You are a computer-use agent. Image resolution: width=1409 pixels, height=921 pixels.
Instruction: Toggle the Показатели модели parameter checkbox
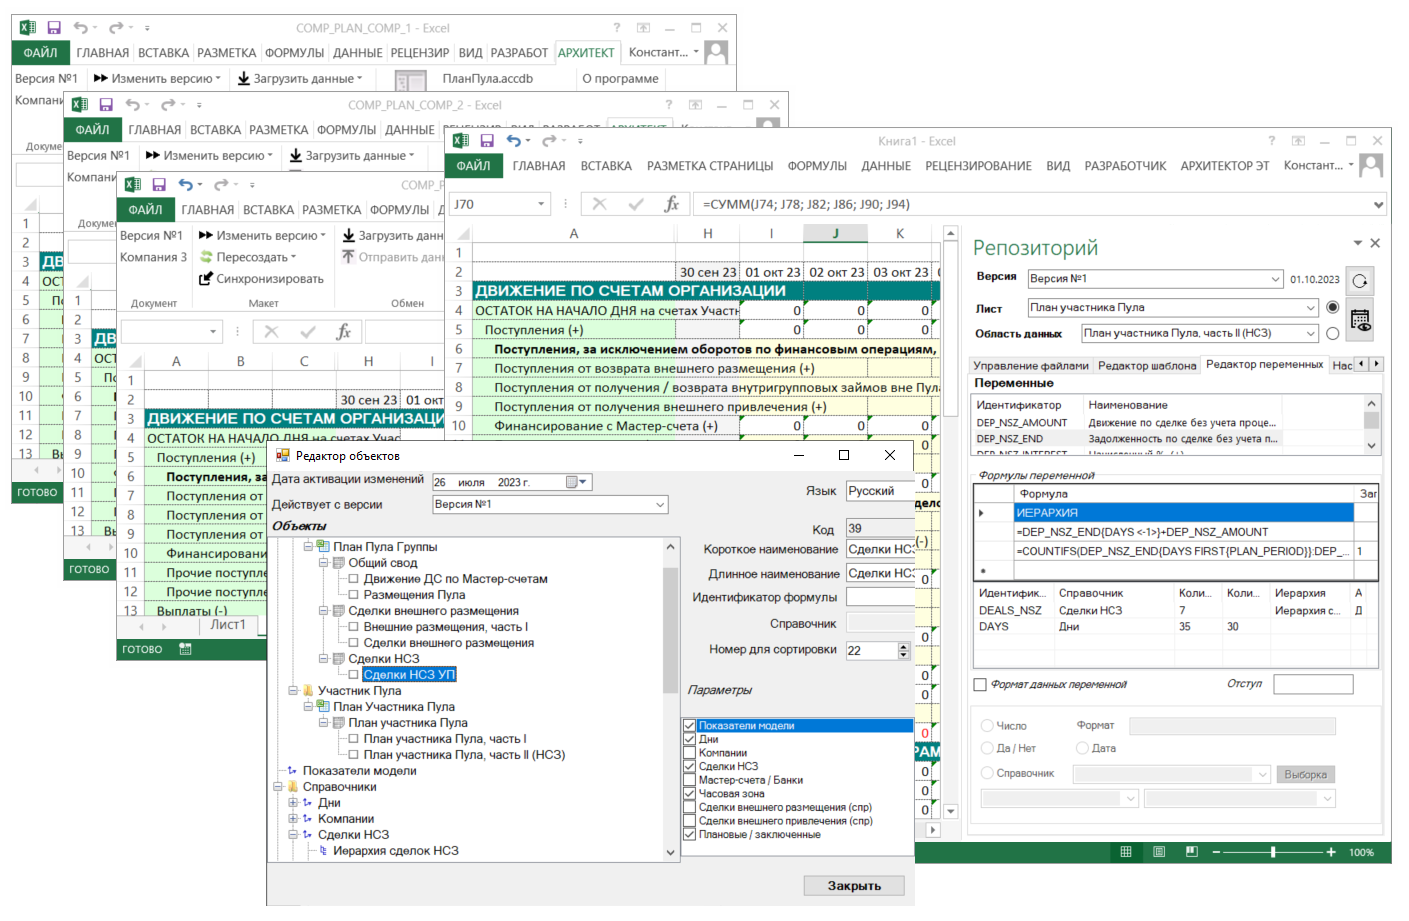(x=690, y=726)
